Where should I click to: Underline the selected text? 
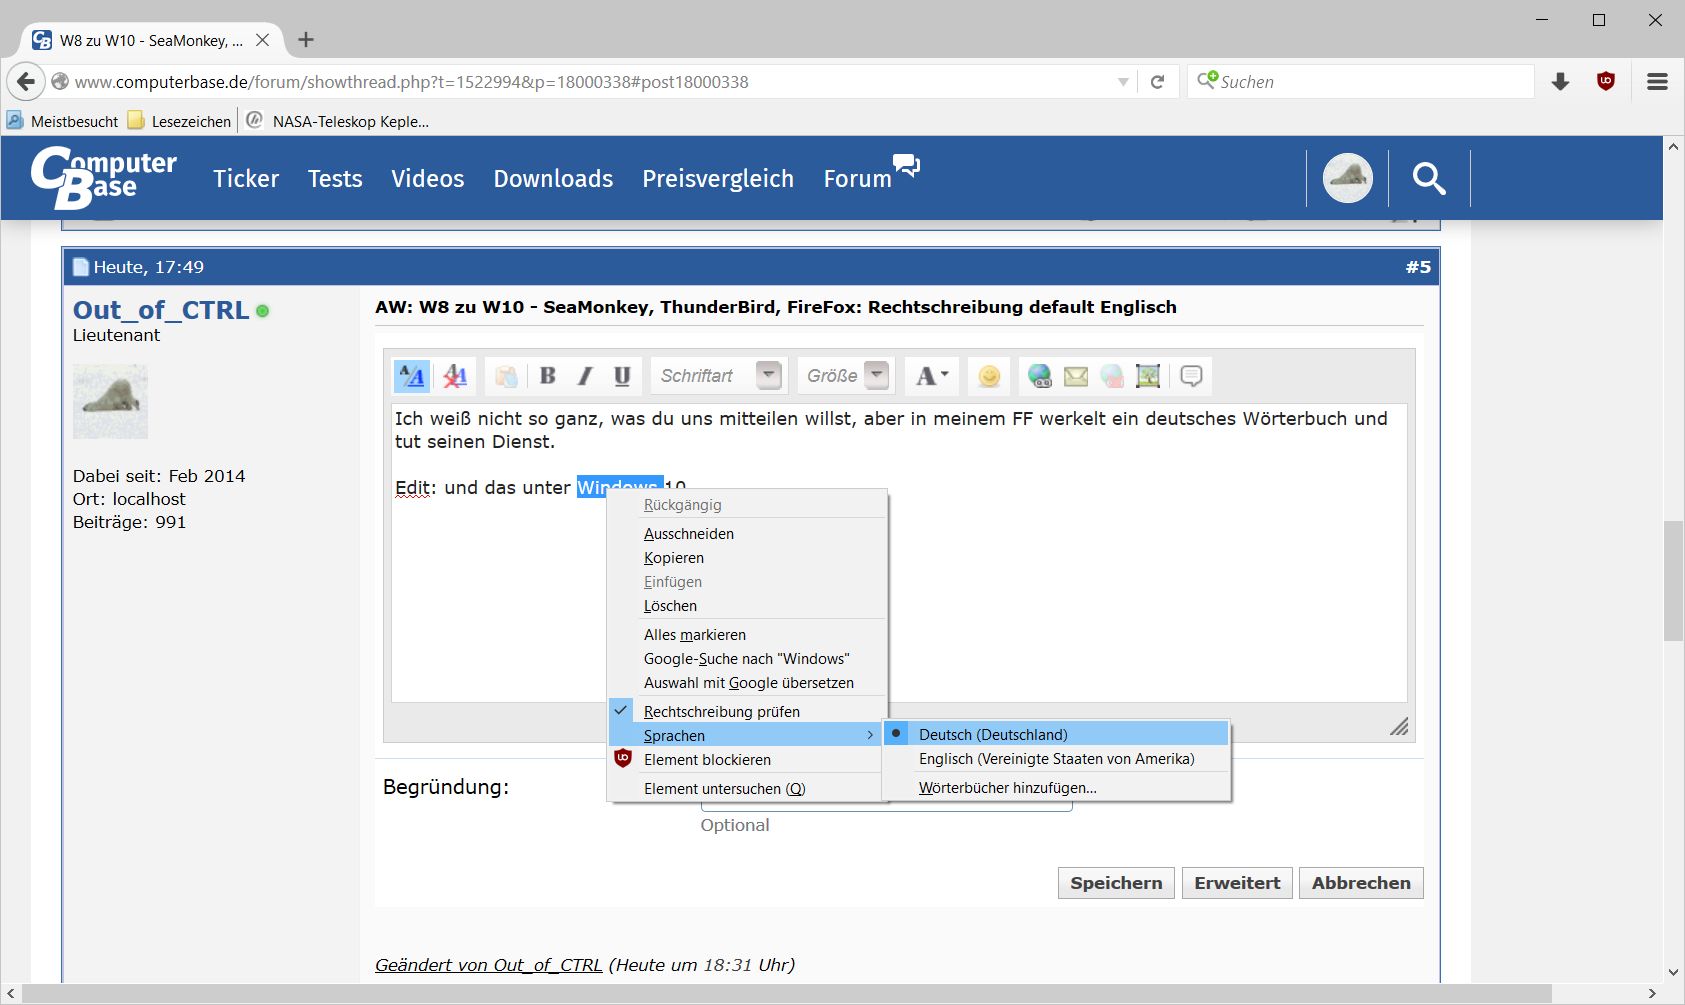(622, 376)
